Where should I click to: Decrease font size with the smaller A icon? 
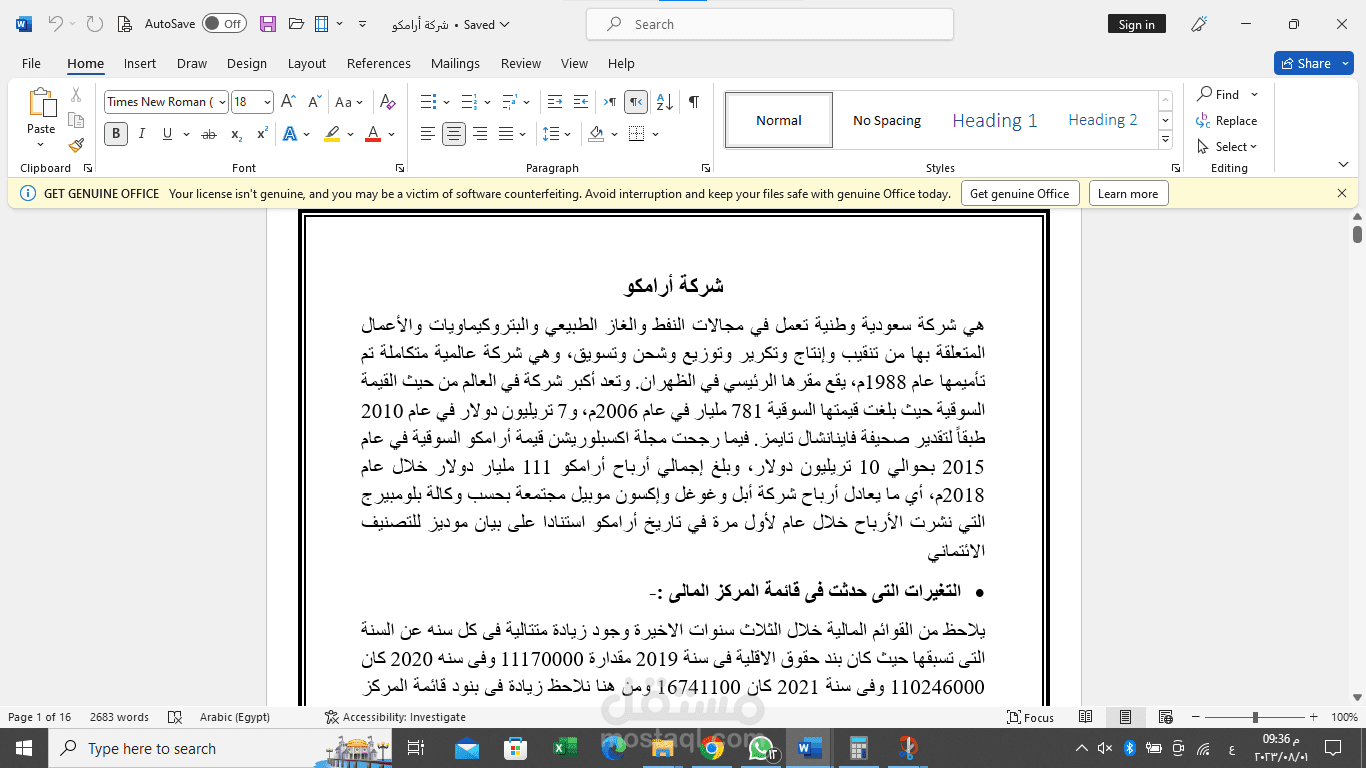tap(314, 102)
